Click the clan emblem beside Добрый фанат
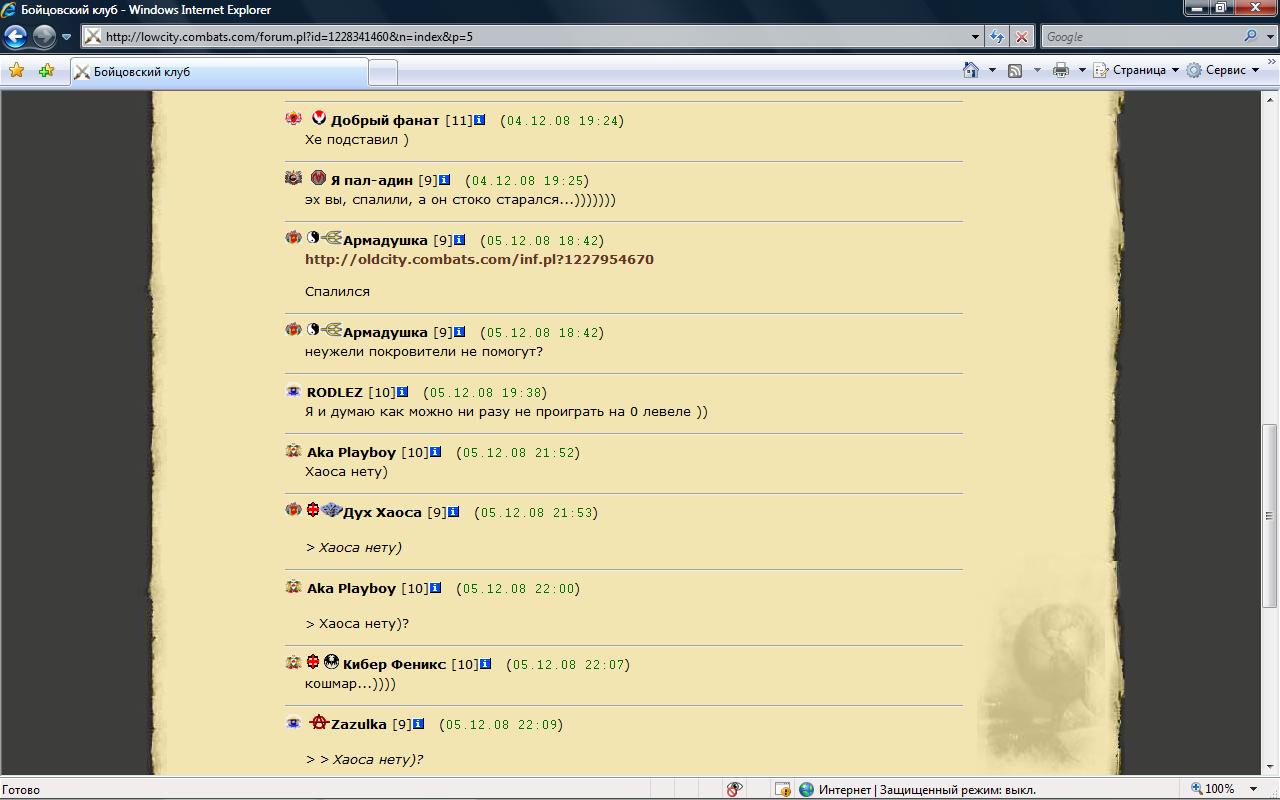 click(319, 118)
